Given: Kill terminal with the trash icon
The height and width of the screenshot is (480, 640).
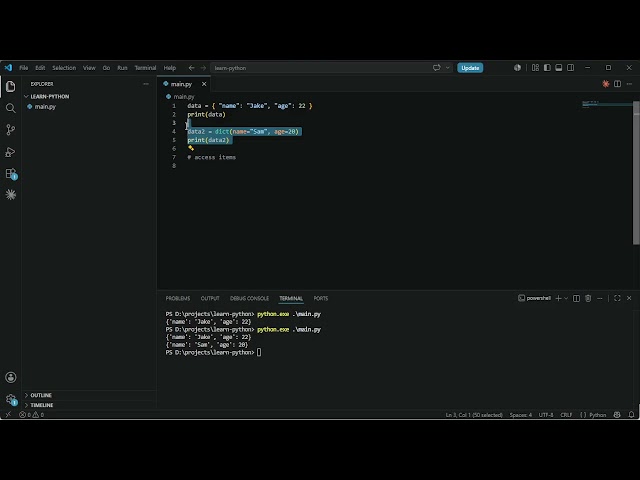Looking at the screenshot, I should pos(588,298).
